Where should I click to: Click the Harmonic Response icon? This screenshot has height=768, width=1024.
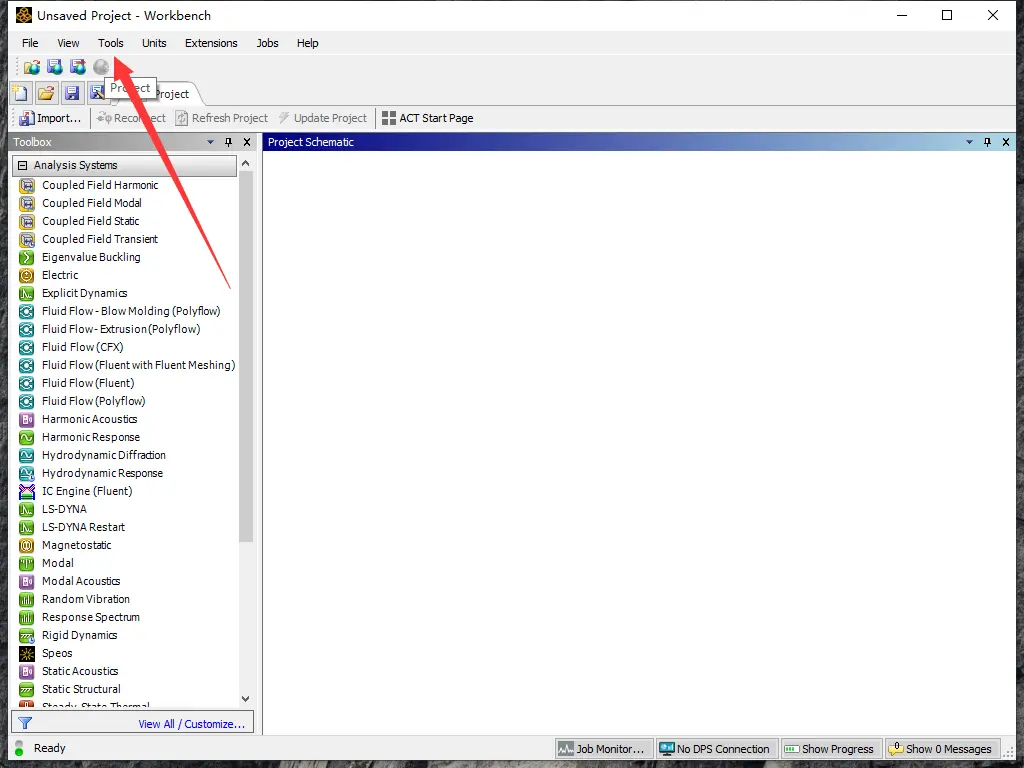27,438
